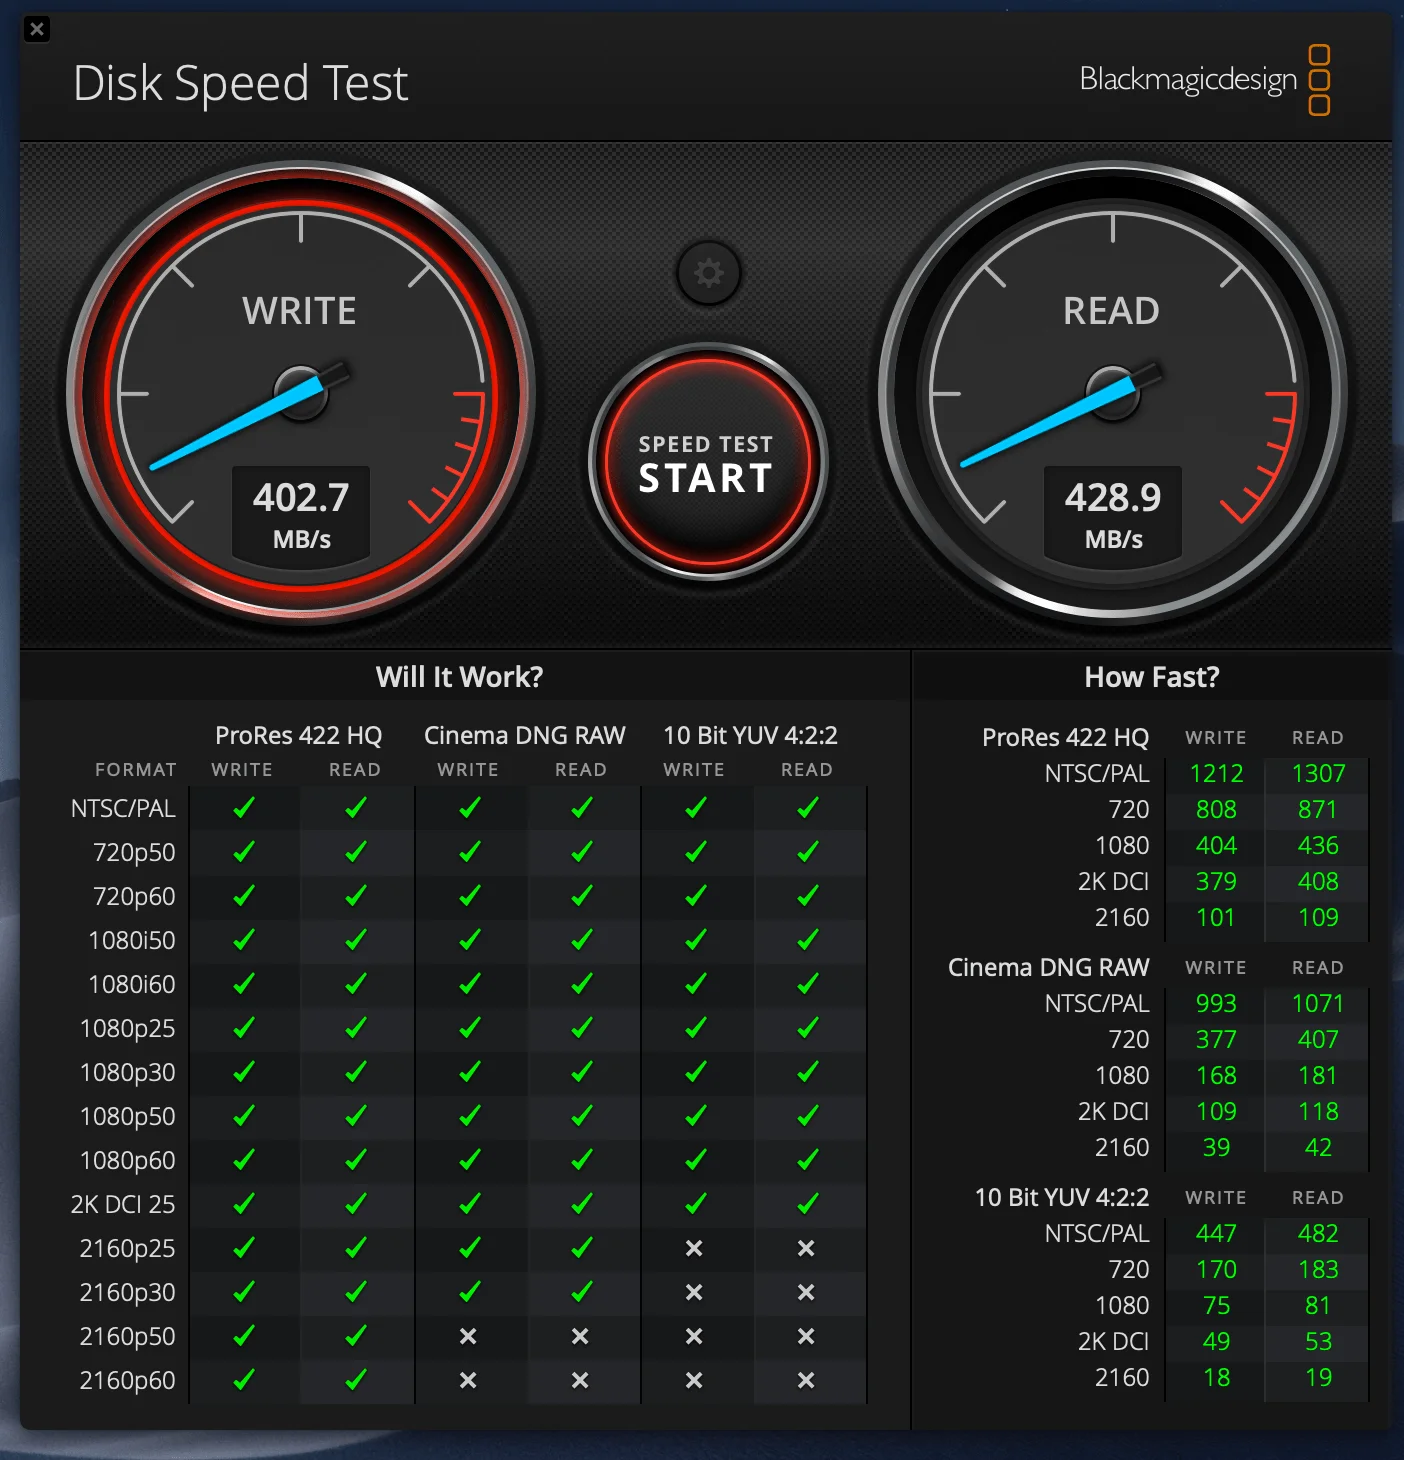Image resolution: width=1404 pixels, height=1460 pixels.
Task: Click the 10 Bit YUV write checkmark for 2K DCI 25
Action: coord(695,1204)
